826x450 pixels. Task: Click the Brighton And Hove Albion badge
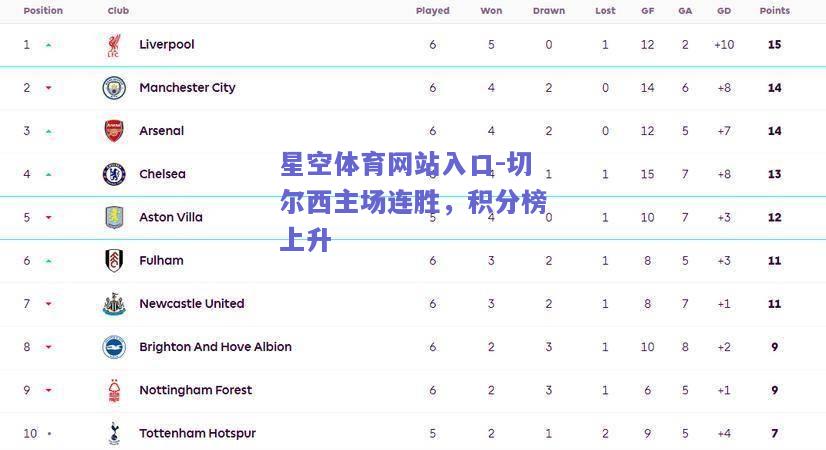click(114, 347)
